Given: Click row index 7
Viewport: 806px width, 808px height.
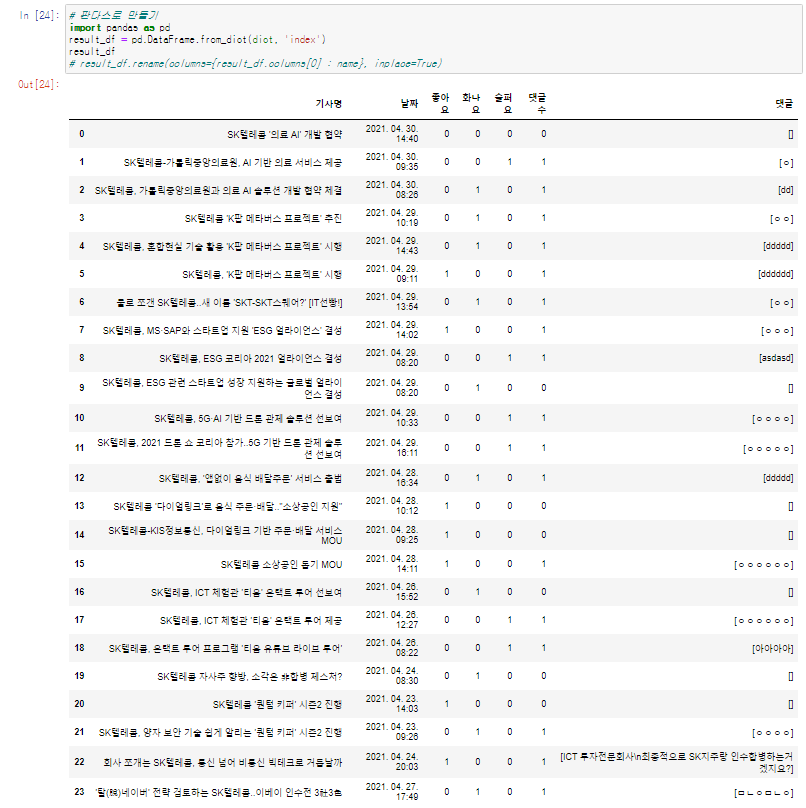Looking at the screenshot, I should point(81,330).
